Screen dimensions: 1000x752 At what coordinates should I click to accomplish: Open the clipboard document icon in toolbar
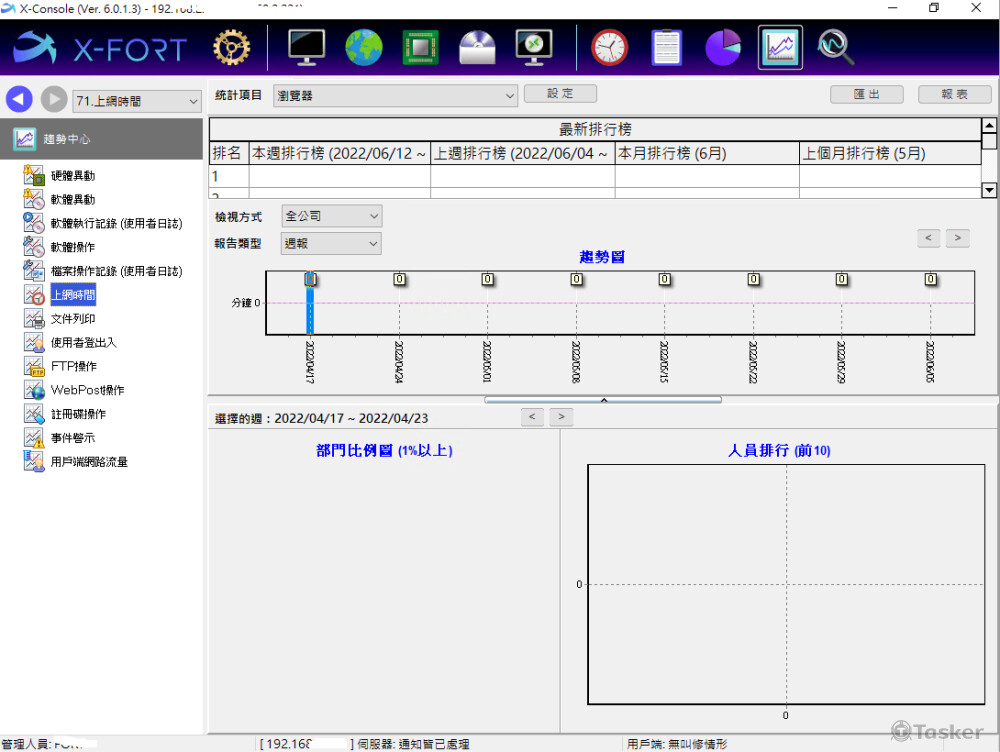pos(666,47)
